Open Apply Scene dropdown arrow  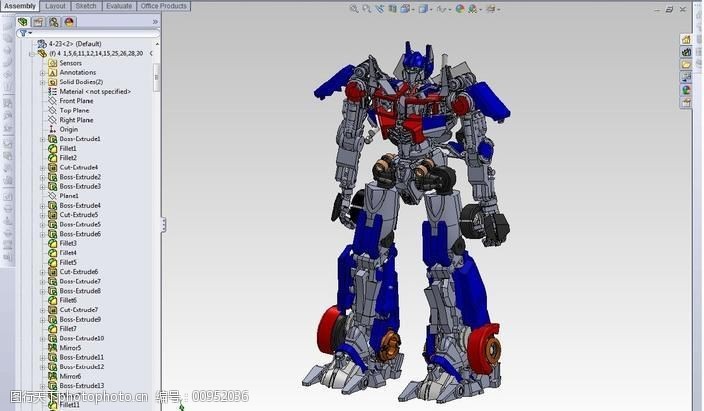pyautogui.click(x=480, y=9)
